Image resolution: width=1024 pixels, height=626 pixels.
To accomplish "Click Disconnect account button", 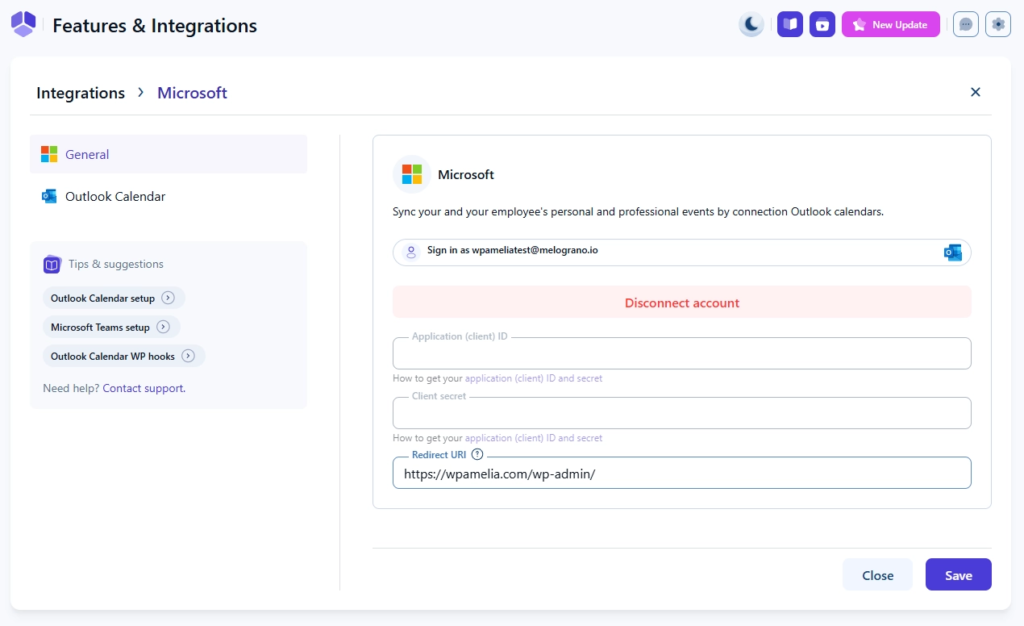I will (681, 302).
